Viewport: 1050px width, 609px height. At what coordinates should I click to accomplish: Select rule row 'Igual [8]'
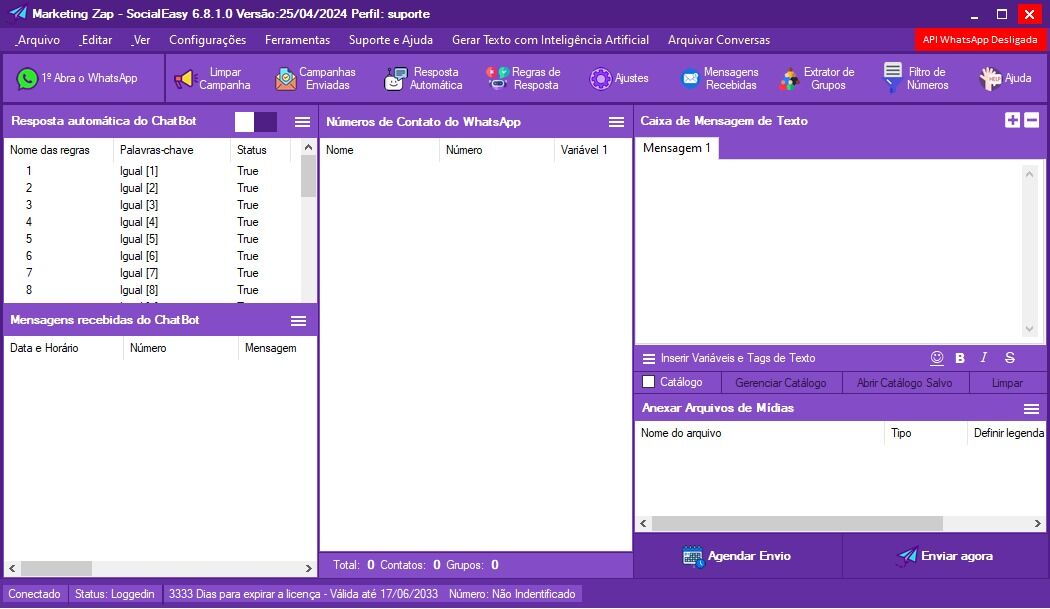pos(153,290)
